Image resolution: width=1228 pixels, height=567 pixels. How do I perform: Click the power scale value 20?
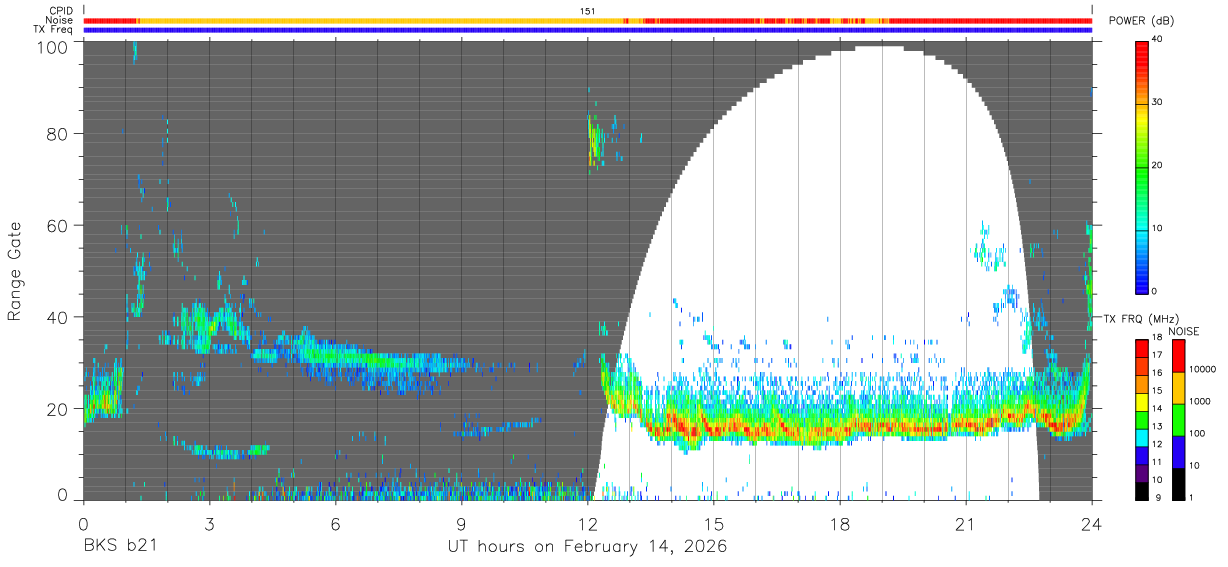[x=1159, y=166]
